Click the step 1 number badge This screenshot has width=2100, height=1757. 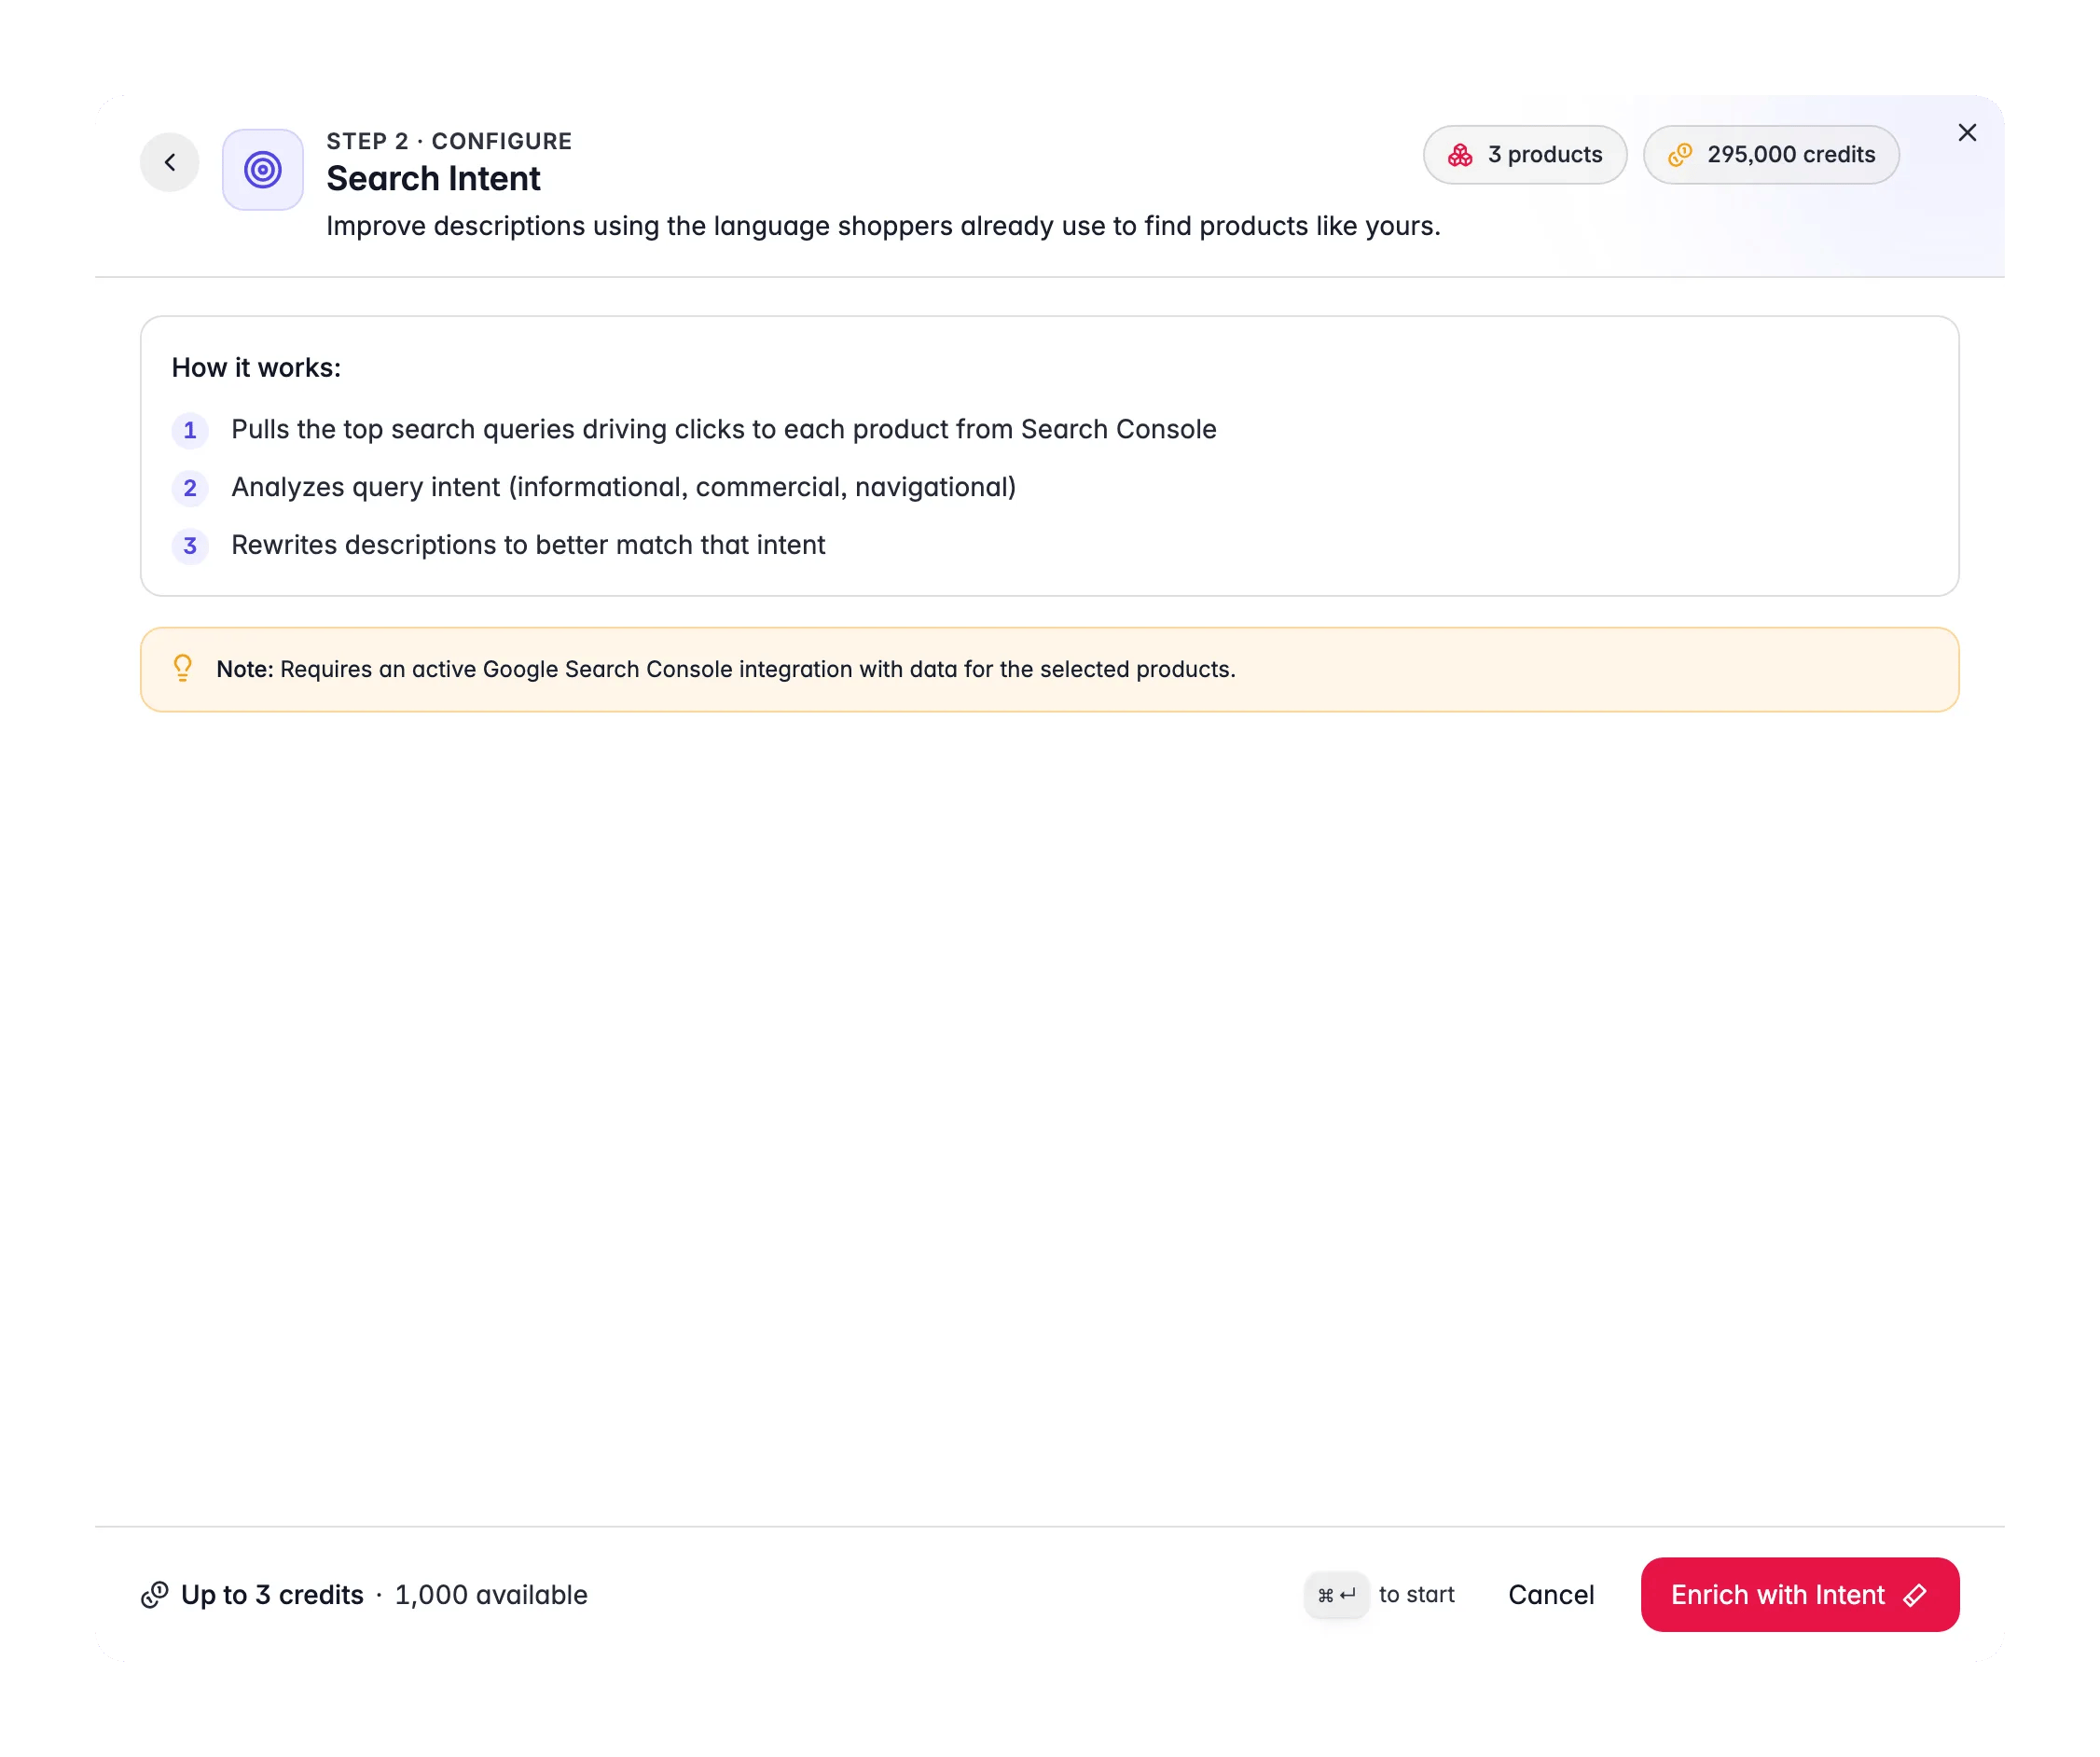[x=190, y=430]
